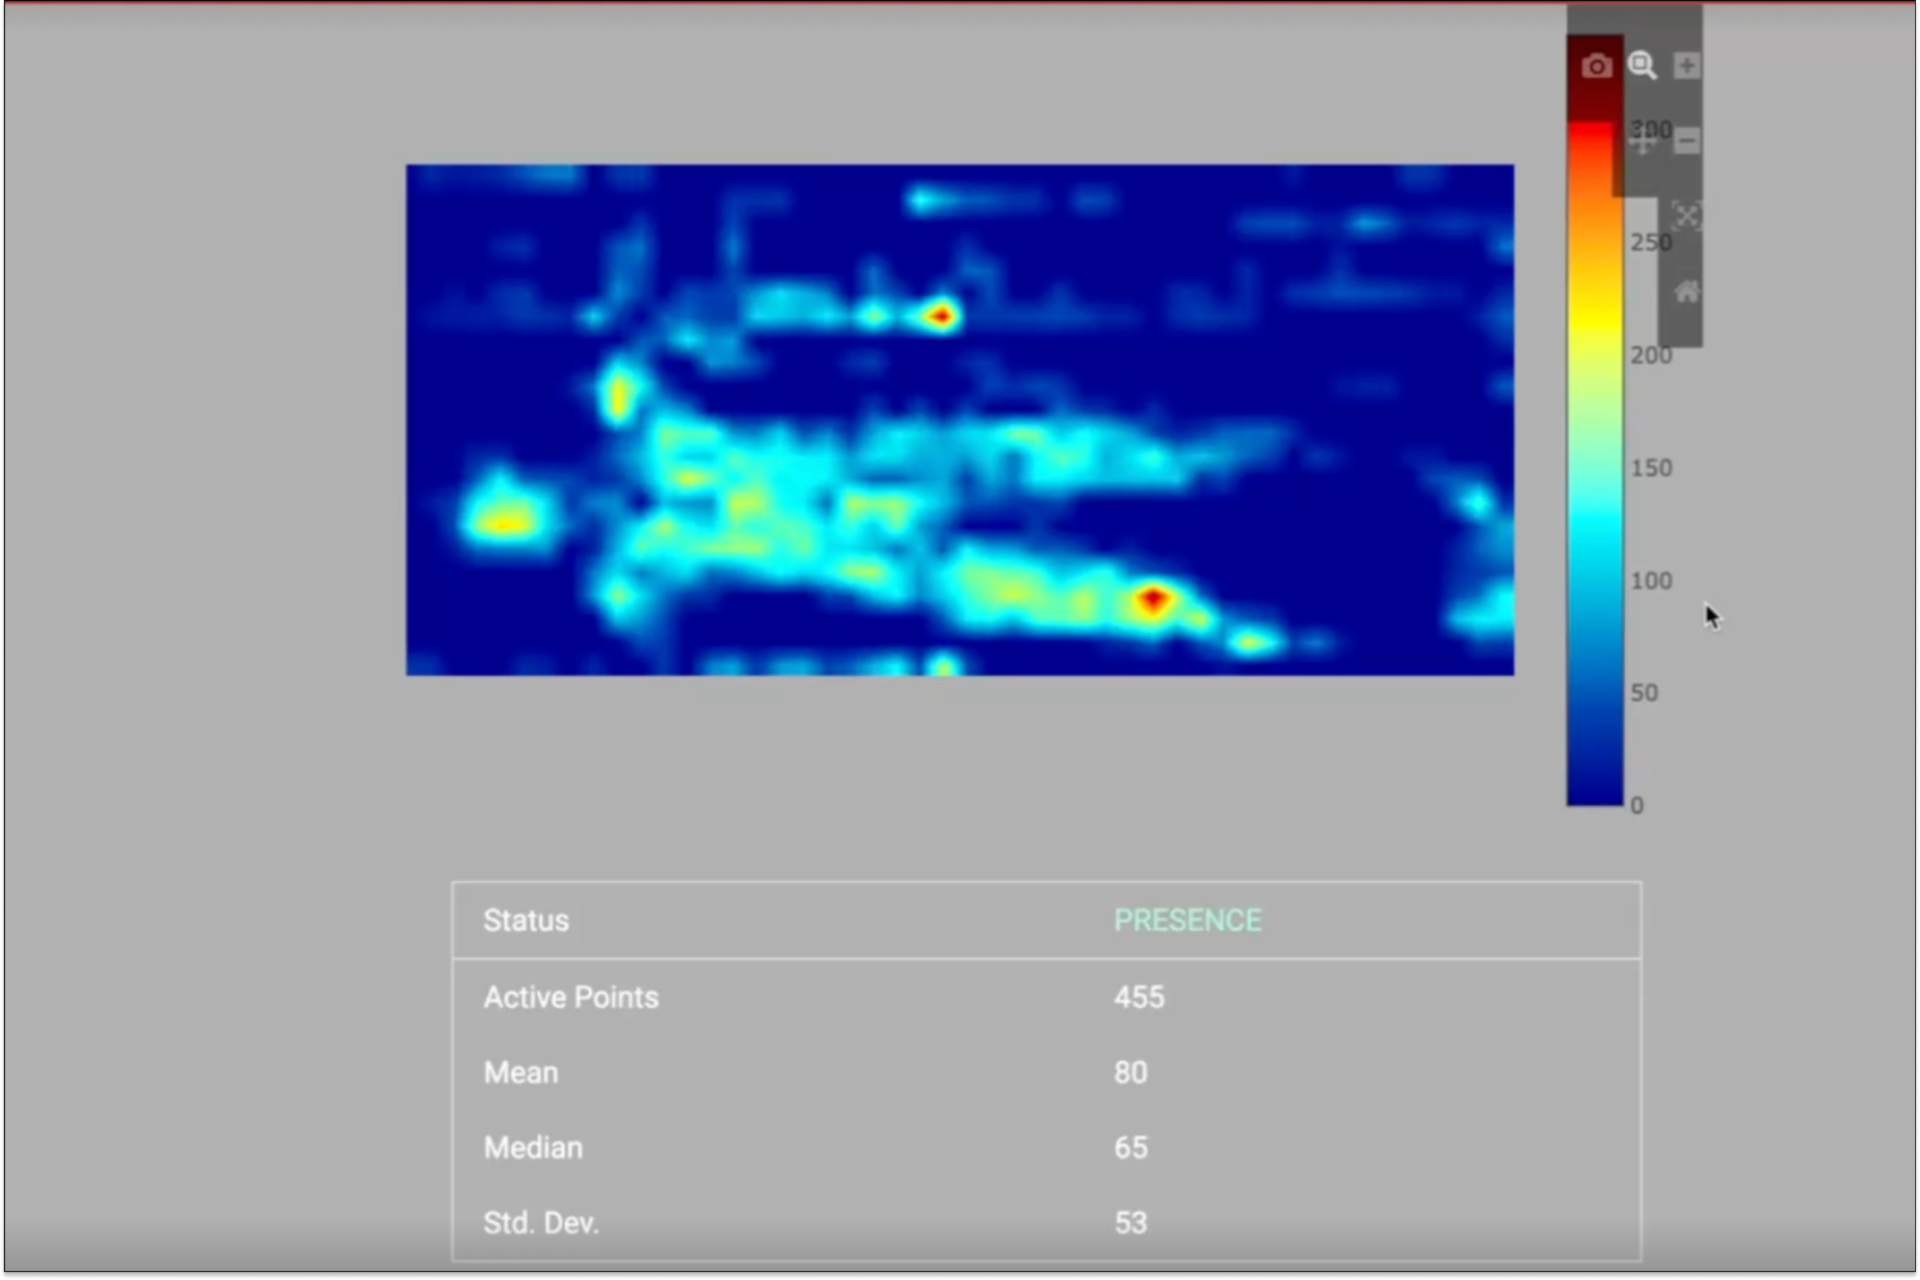Click the 50 tick label on colorbar
Image resolution: width=1920 pixels, height=1280 pixels.
coord(1645,693)
